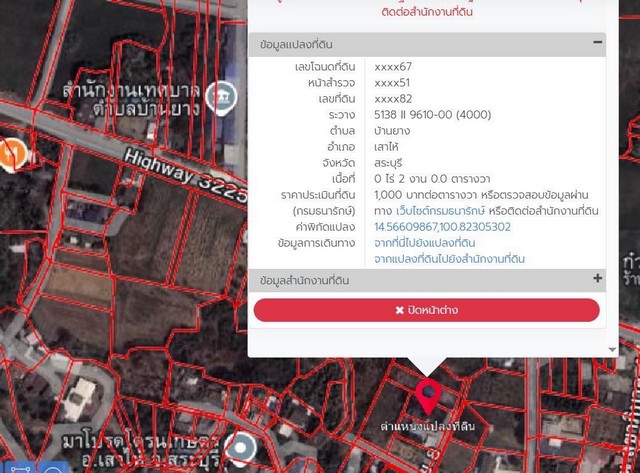Click จากที่นี่ไปยังแปลงที่ดิน directions link
The image size is (640, 473).
pos(424,243)
